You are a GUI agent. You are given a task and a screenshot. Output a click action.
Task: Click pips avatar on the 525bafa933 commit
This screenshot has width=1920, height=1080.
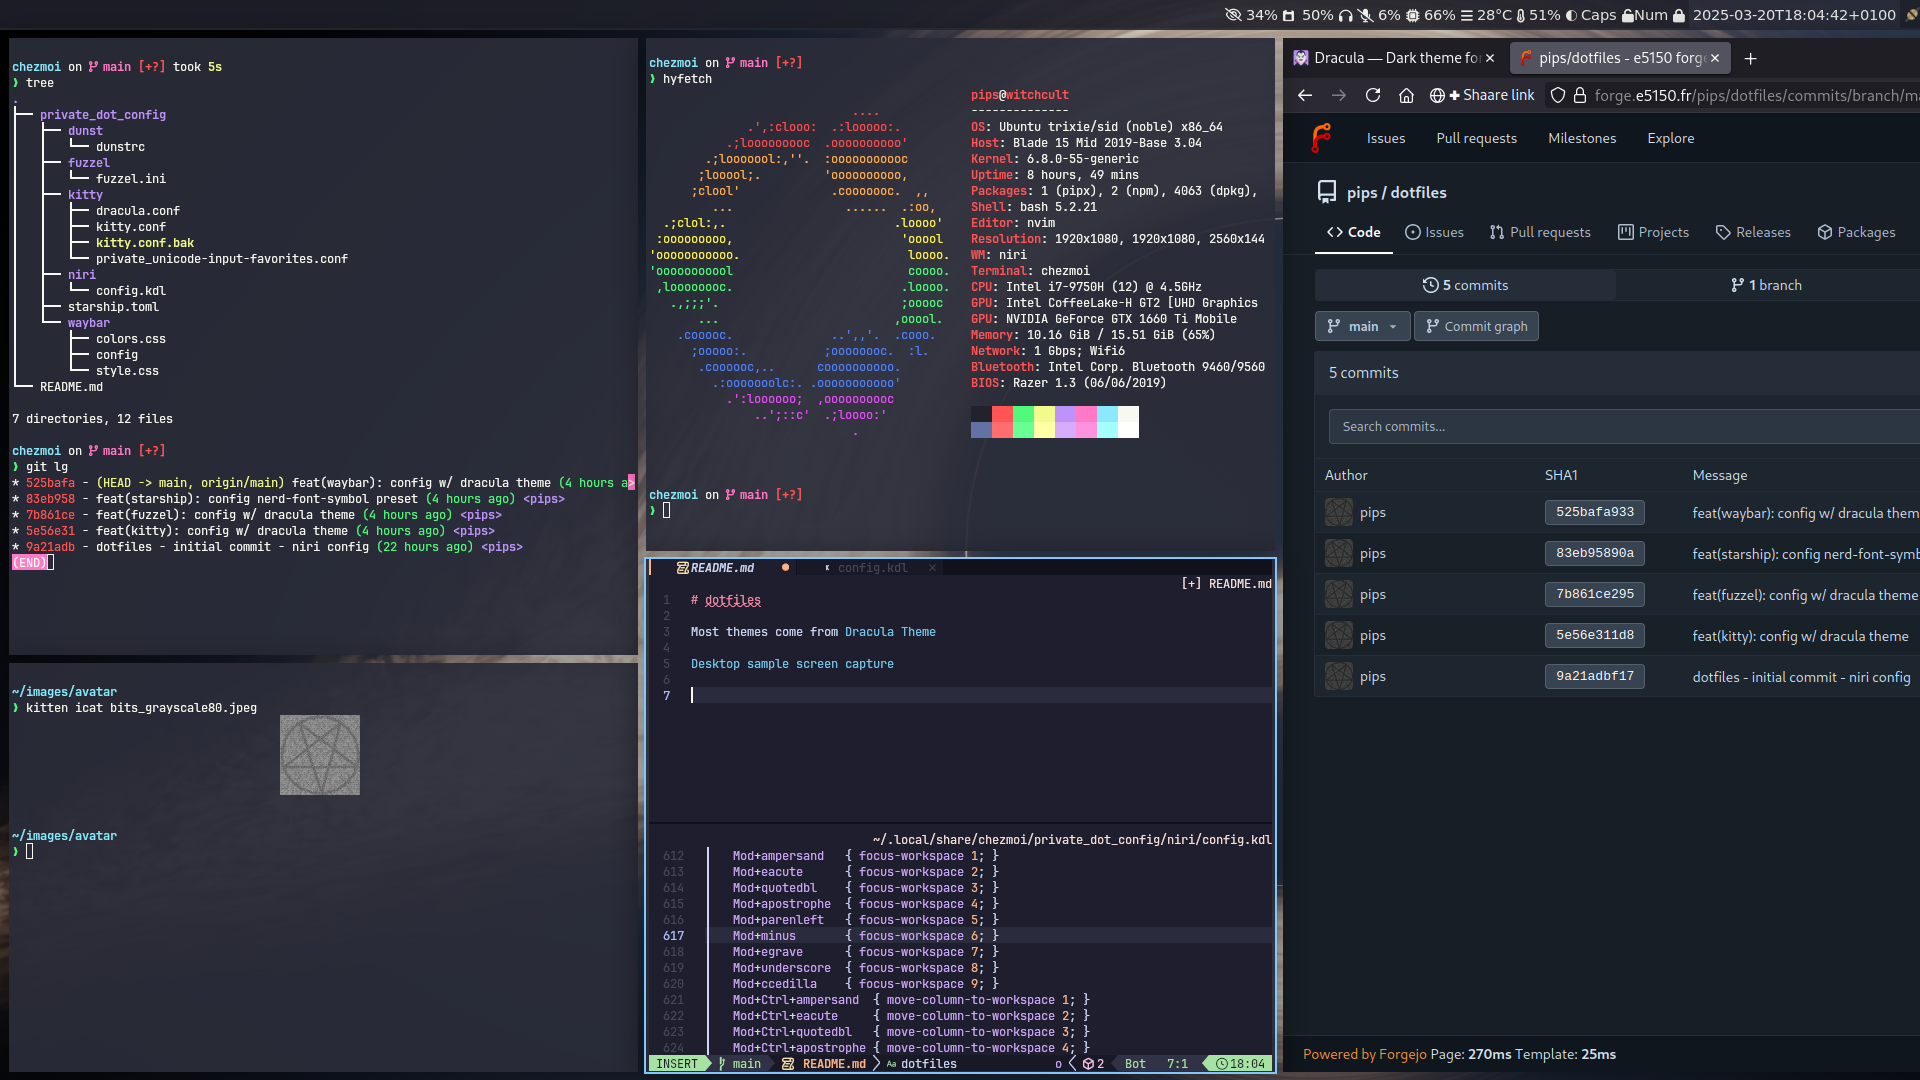coord(1338,512)
